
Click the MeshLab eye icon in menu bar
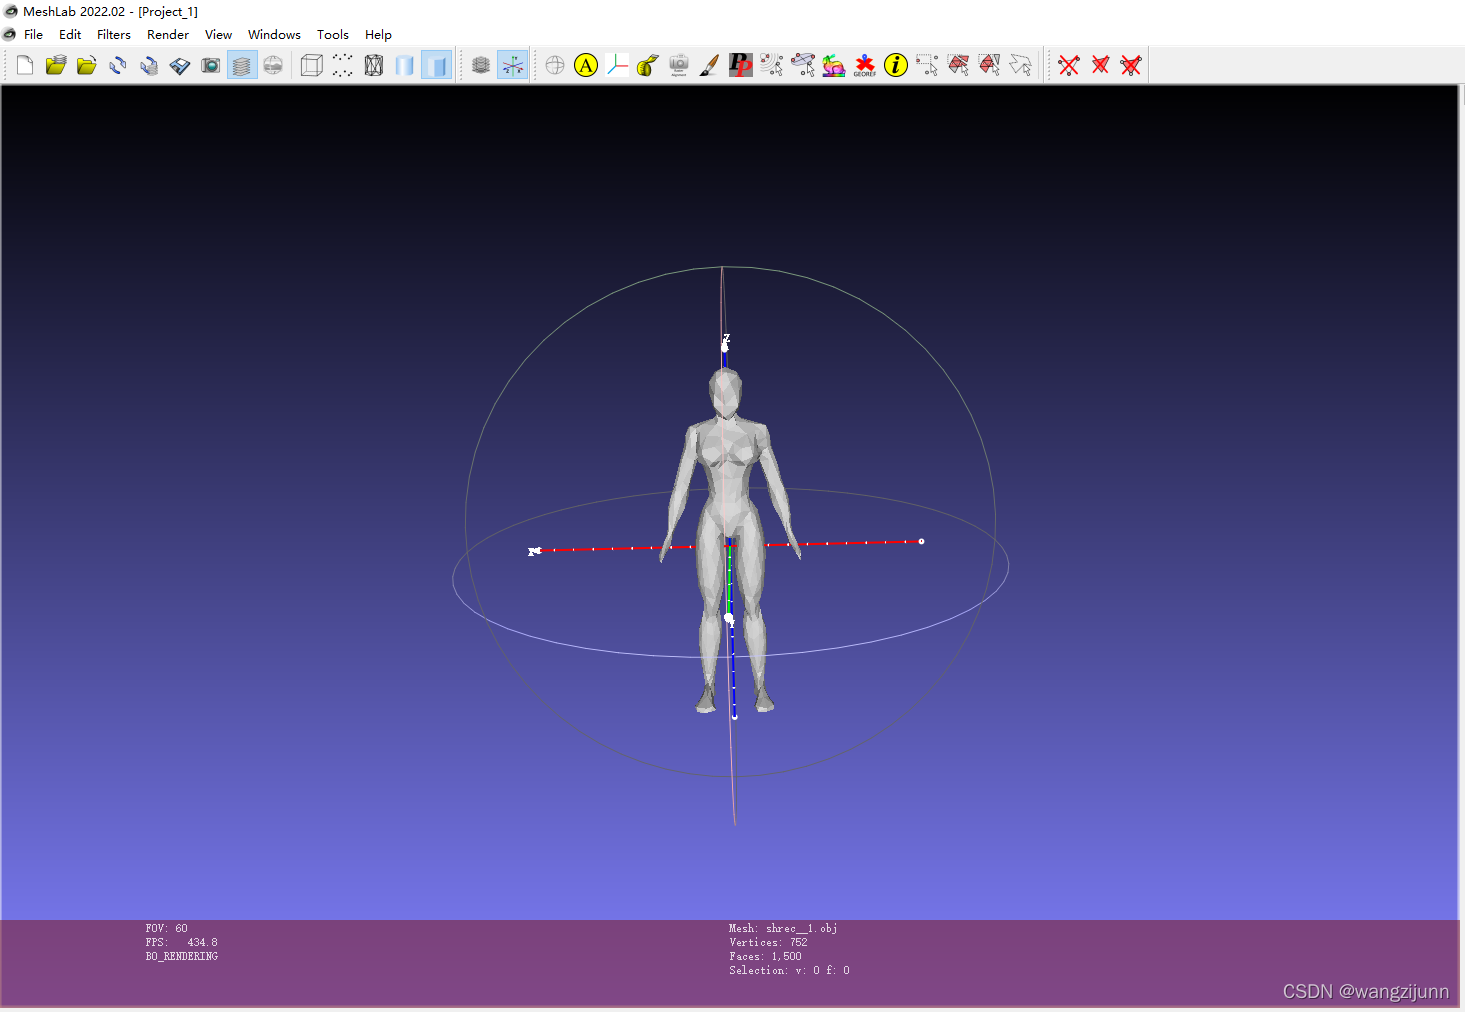[x=10, y=35]
